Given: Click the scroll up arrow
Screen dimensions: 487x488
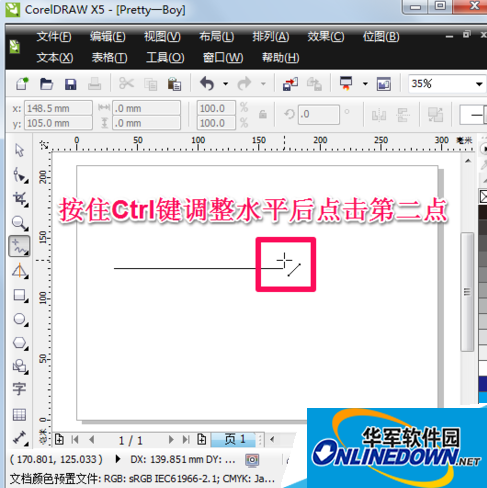Looking at the screenshot, I should 468,161.
